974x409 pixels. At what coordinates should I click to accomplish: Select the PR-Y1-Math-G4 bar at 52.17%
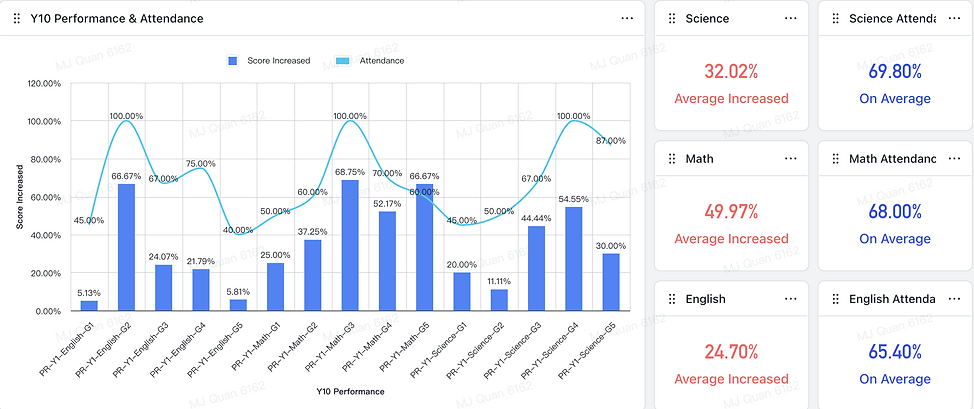click(388, 261)
